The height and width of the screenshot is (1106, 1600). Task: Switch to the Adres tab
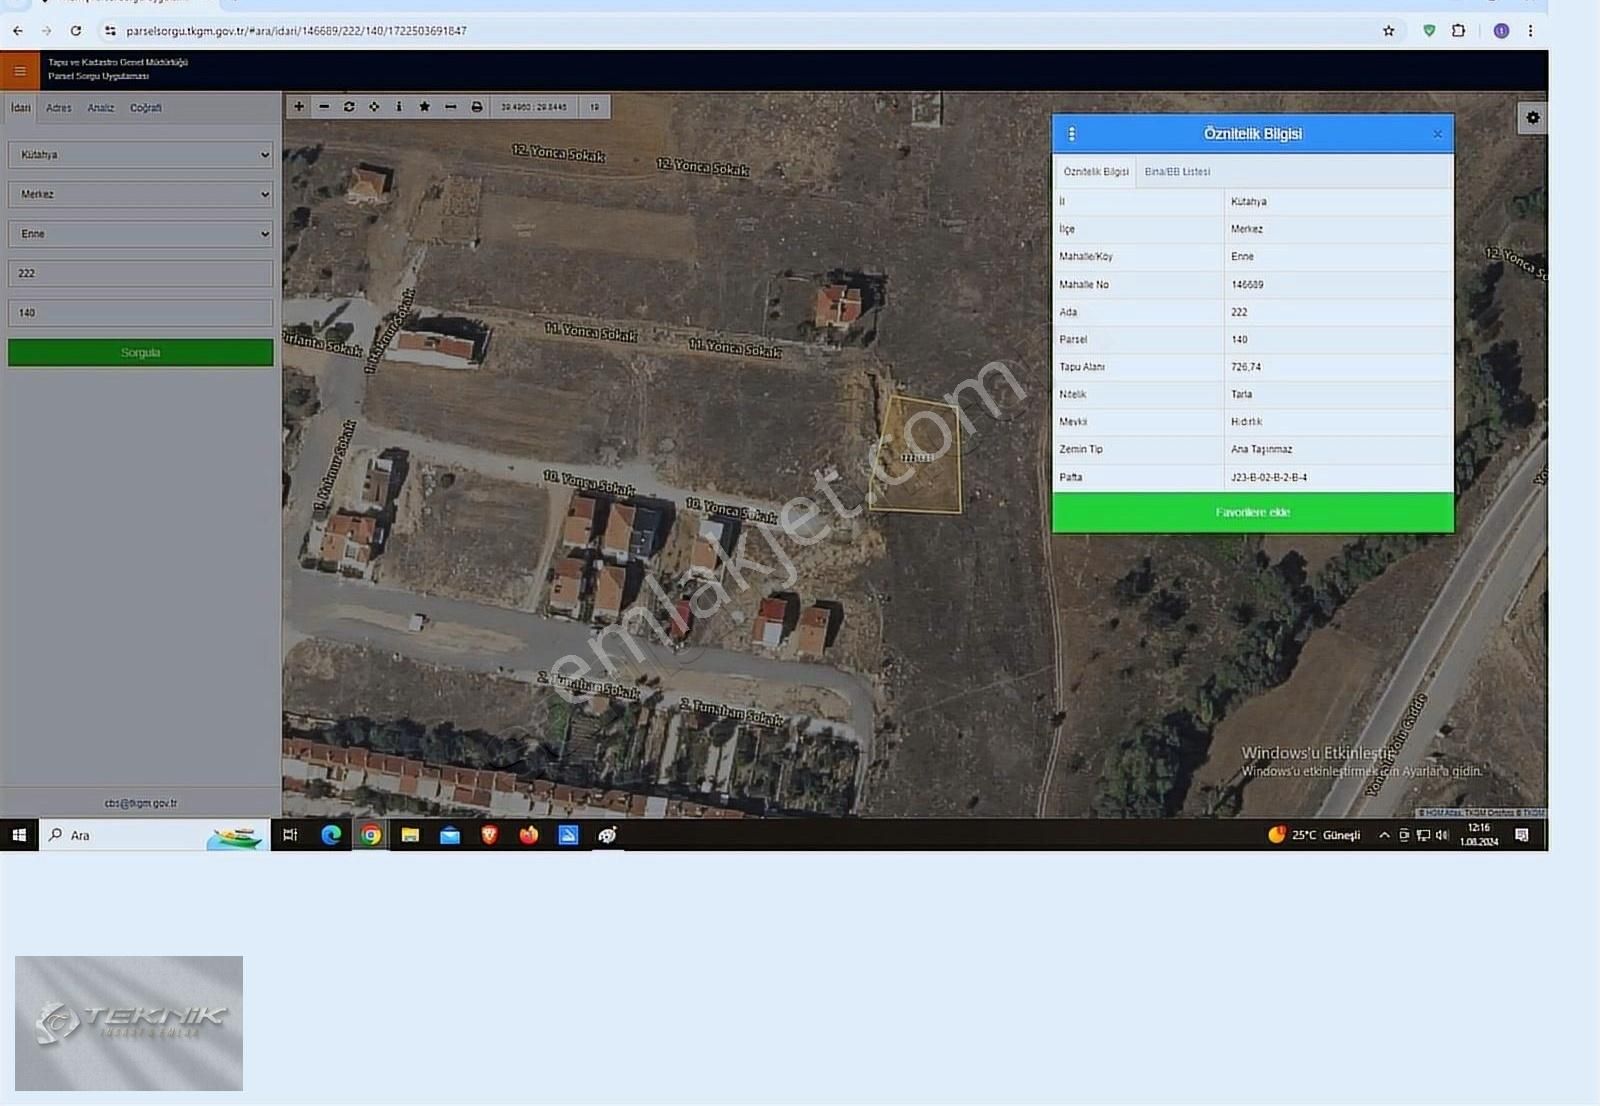click(59, 108)
